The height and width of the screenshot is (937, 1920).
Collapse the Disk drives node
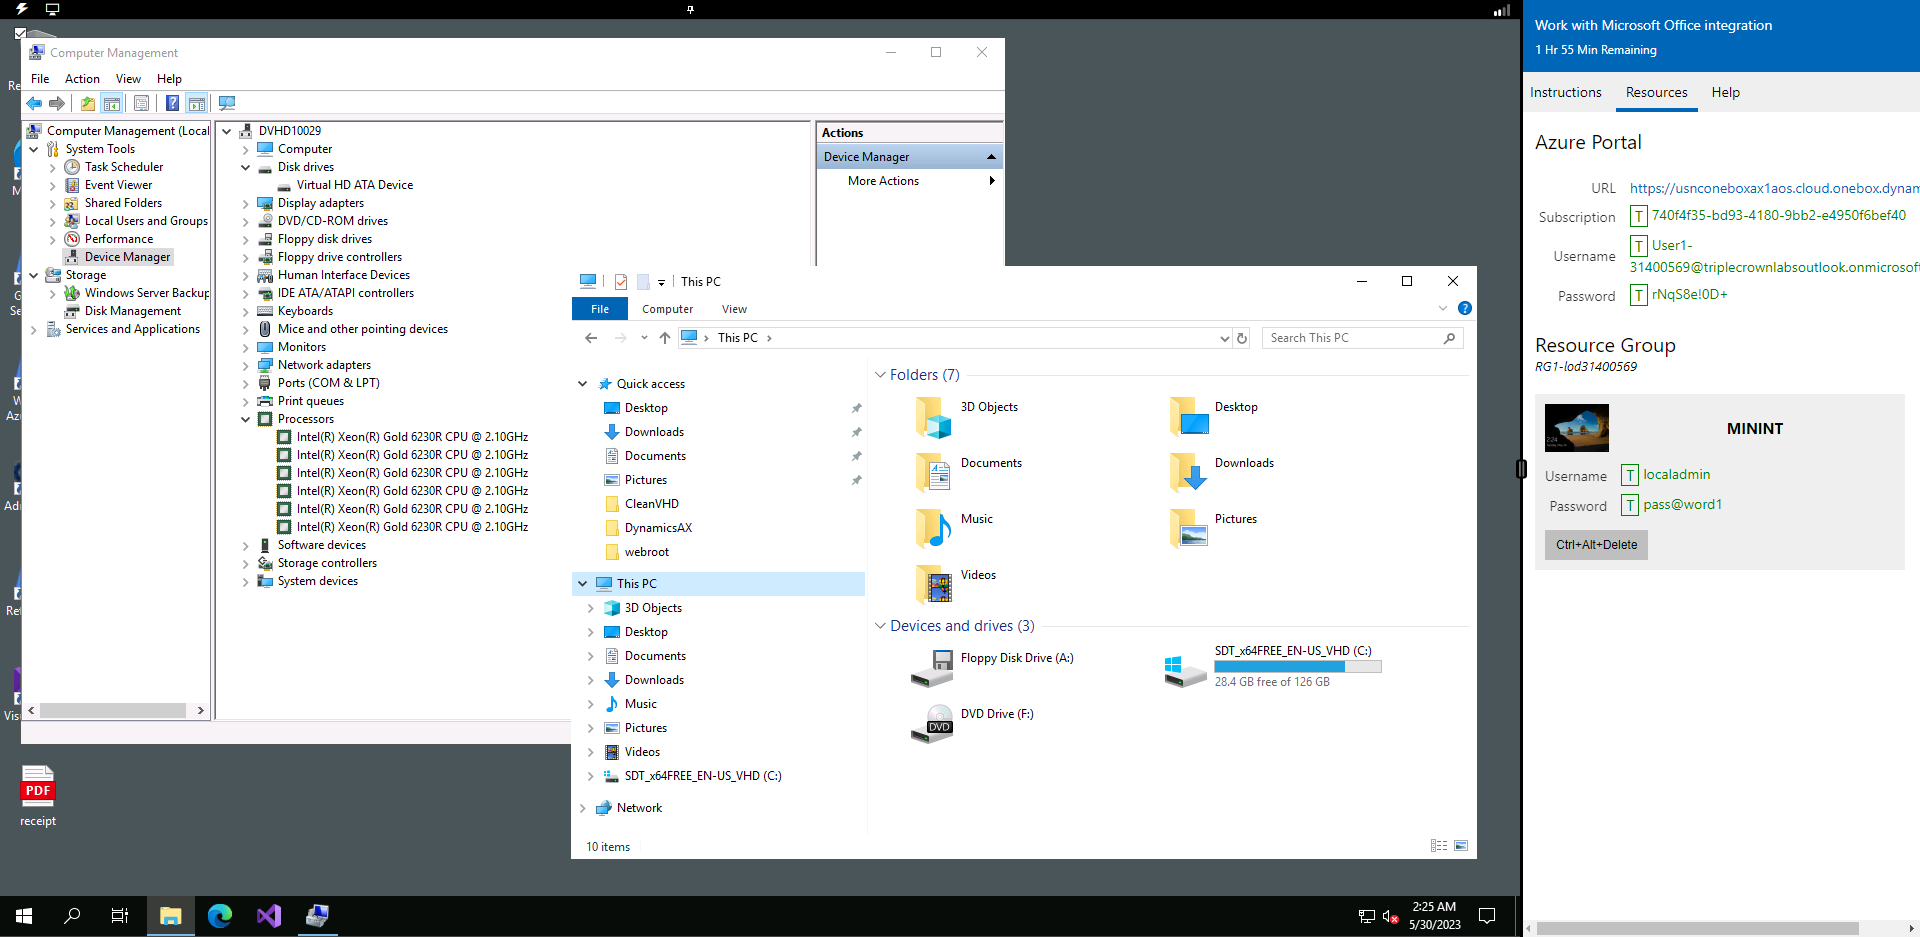[x=246, y=167]
